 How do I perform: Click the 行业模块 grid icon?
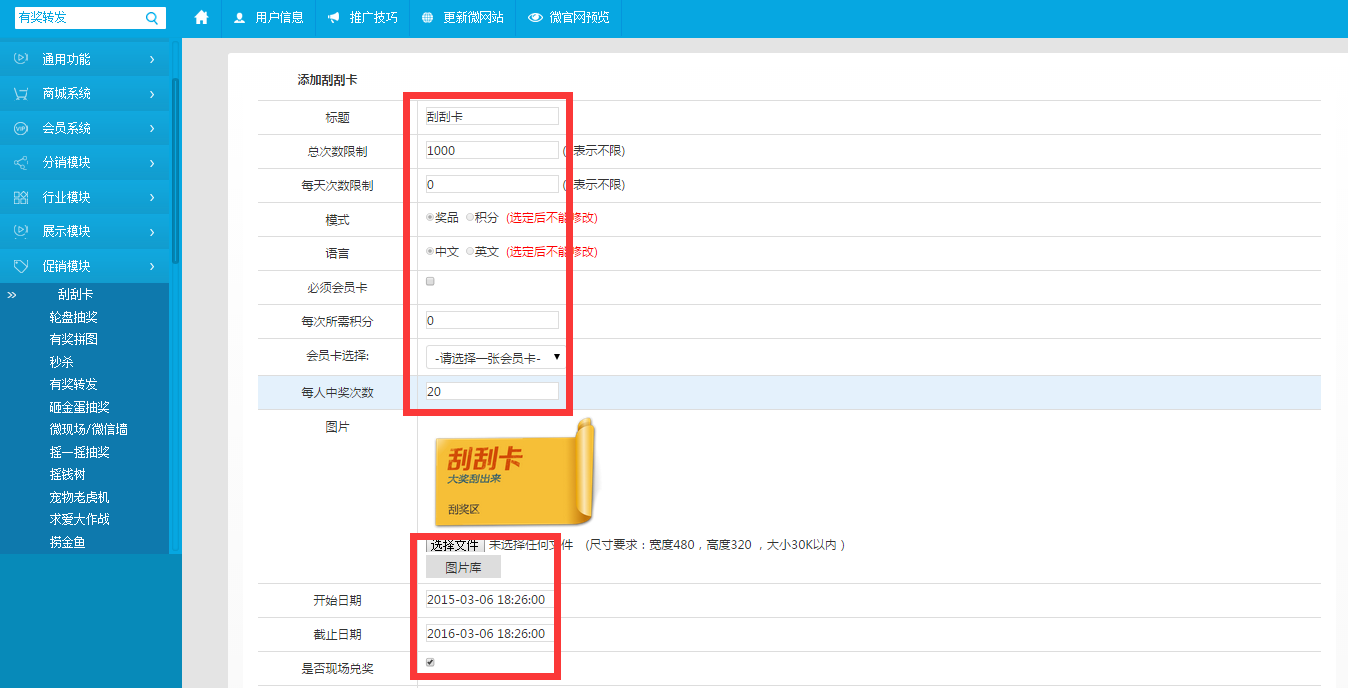click(21, 197)
